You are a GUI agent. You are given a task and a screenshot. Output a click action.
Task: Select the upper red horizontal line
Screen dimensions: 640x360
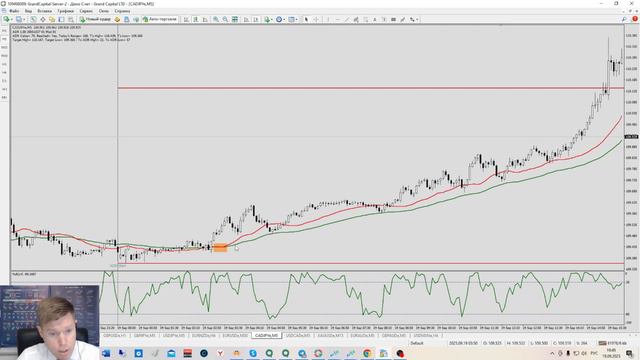[371, 88]
